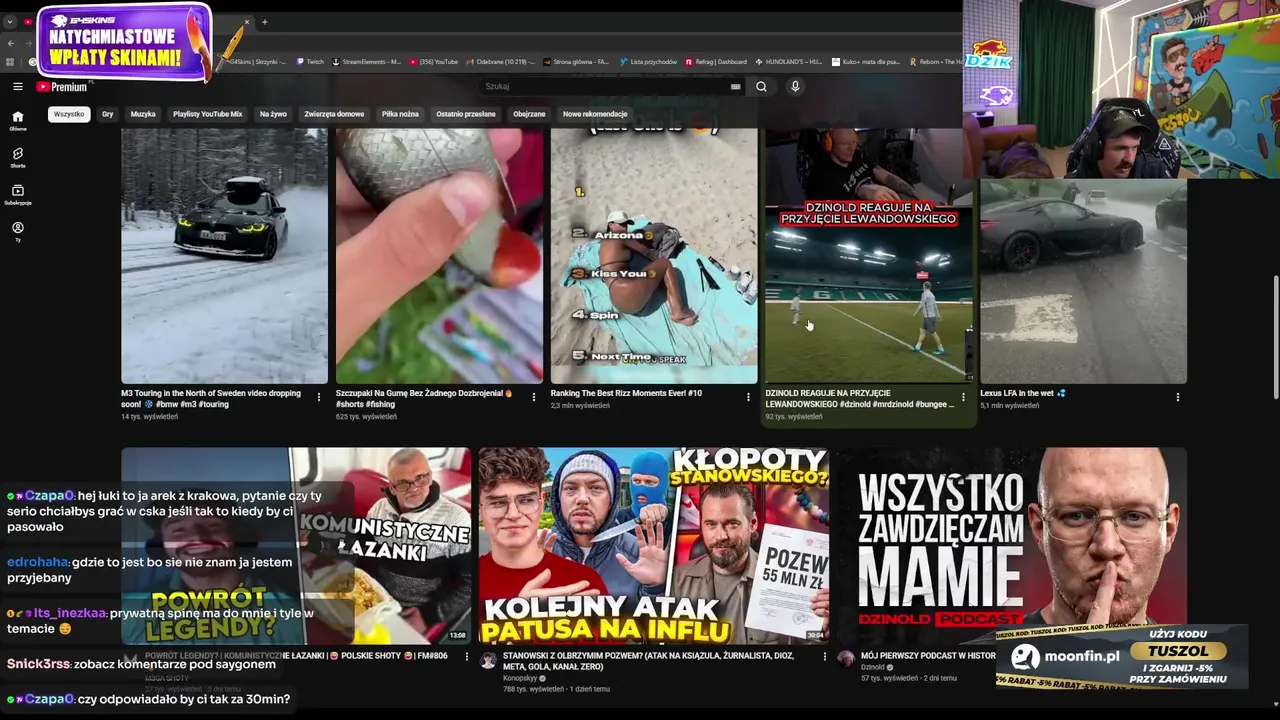Close the current YouTube browser tab
1280x720 pixels.
coord(247,22)
